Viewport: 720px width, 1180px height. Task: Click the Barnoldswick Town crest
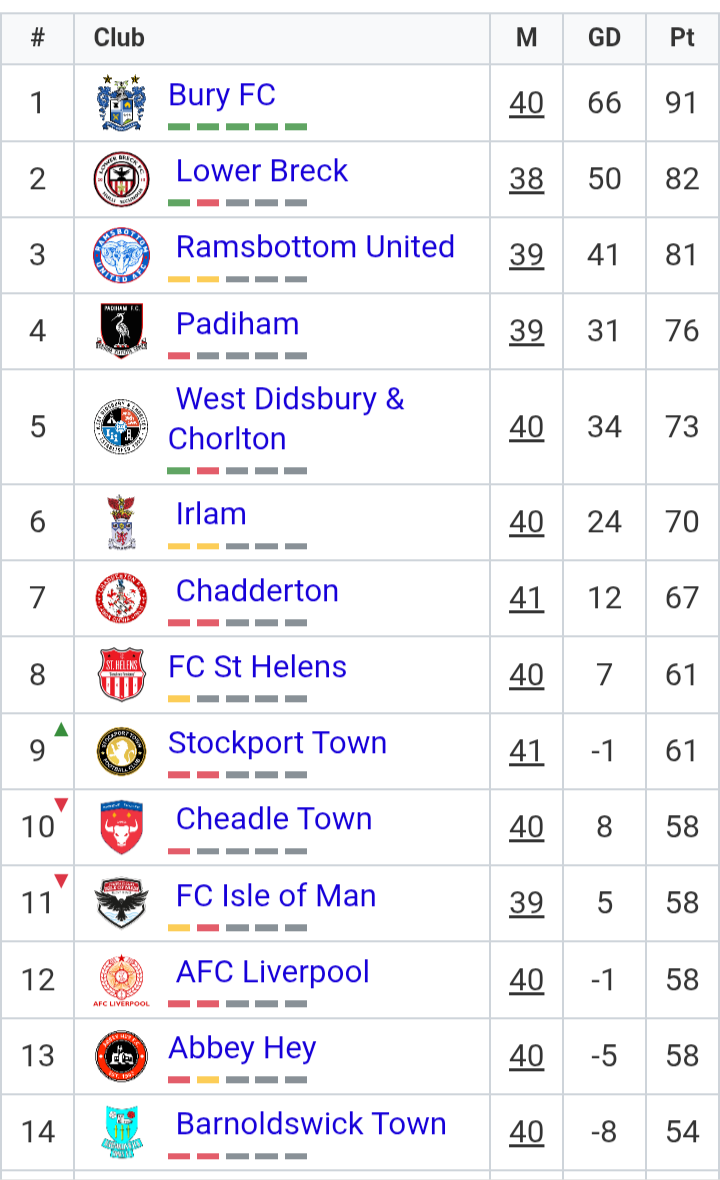121,1131
